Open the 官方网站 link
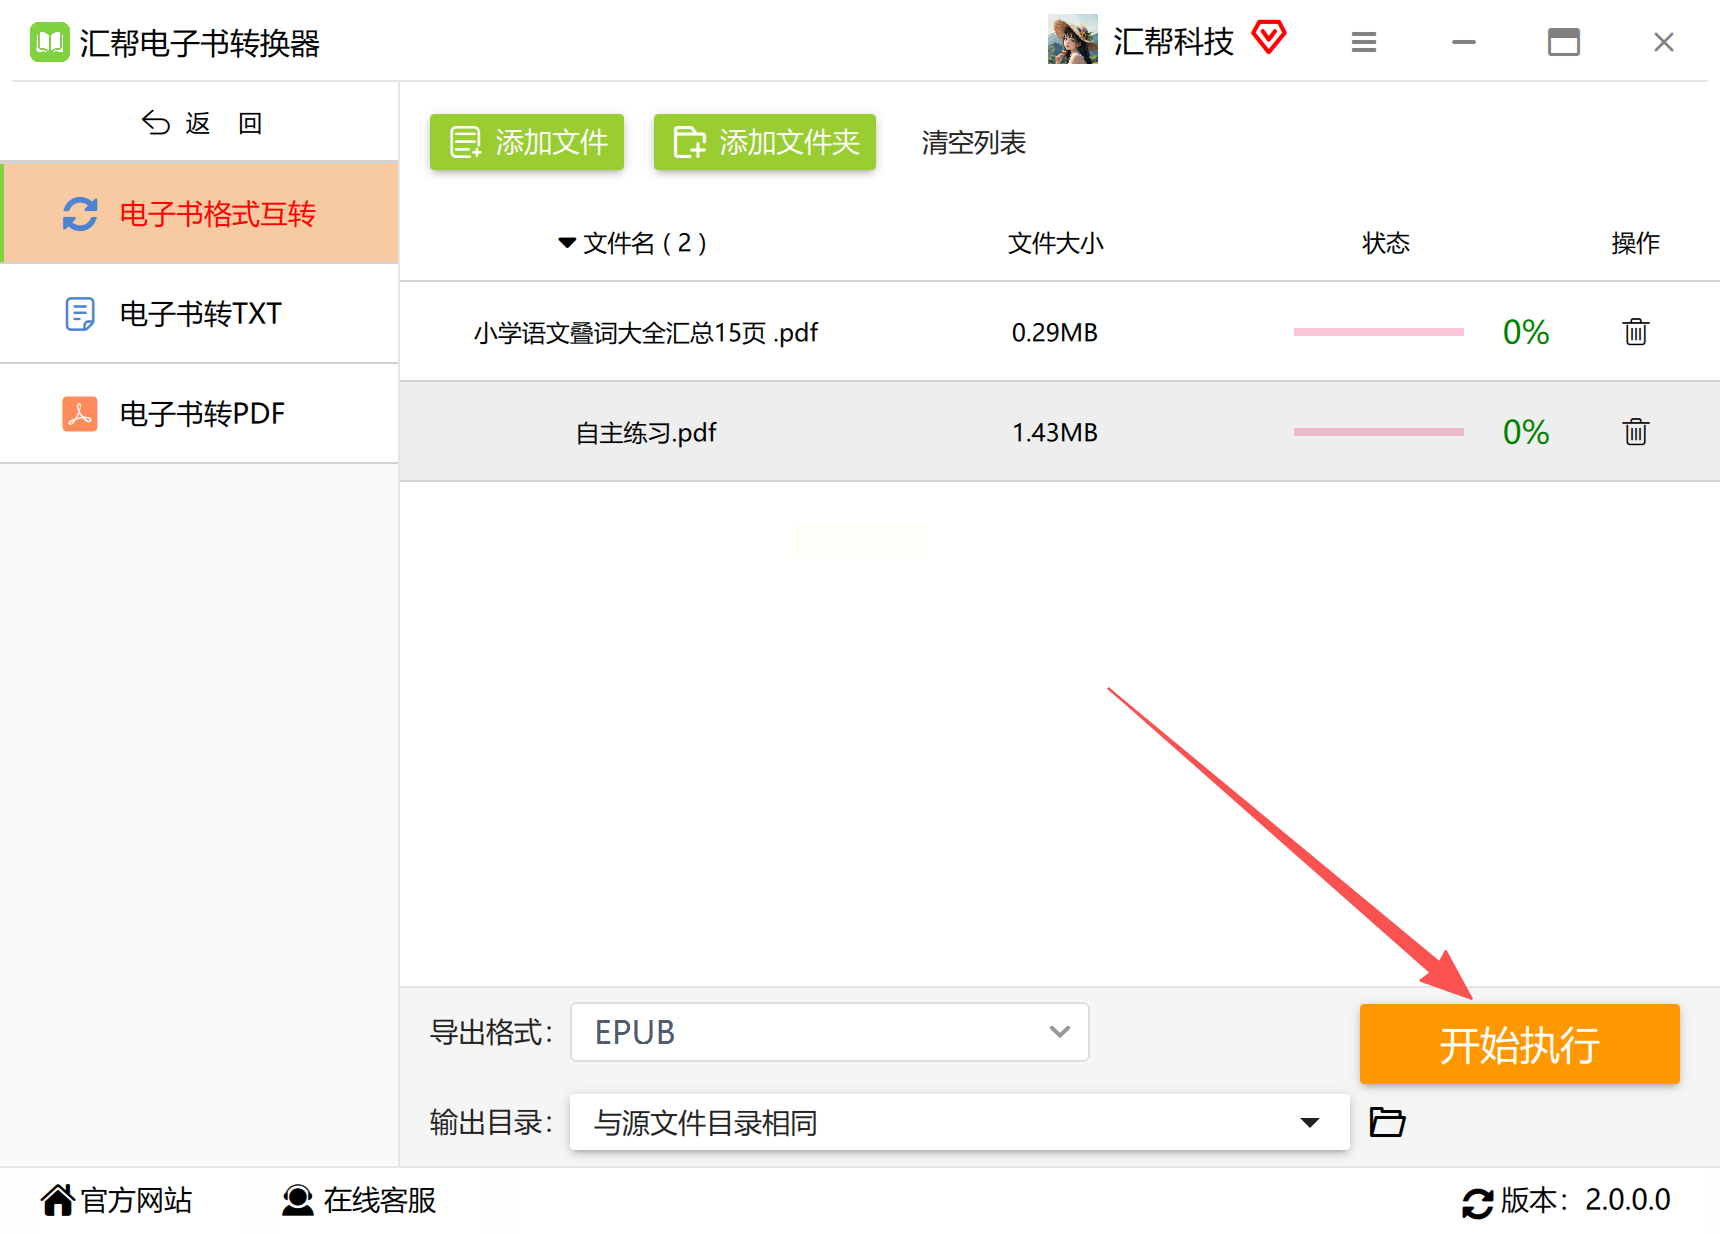 117,1200
